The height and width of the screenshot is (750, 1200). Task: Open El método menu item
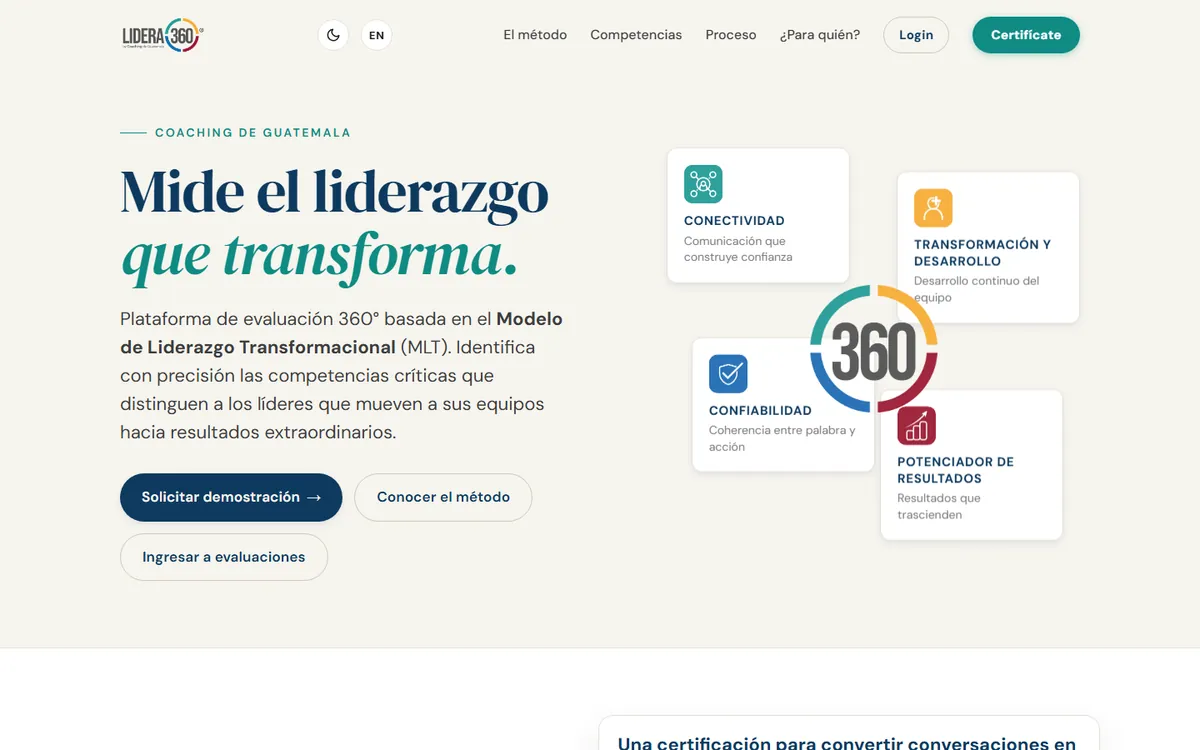pyautogui.click(x=535, y=35)
